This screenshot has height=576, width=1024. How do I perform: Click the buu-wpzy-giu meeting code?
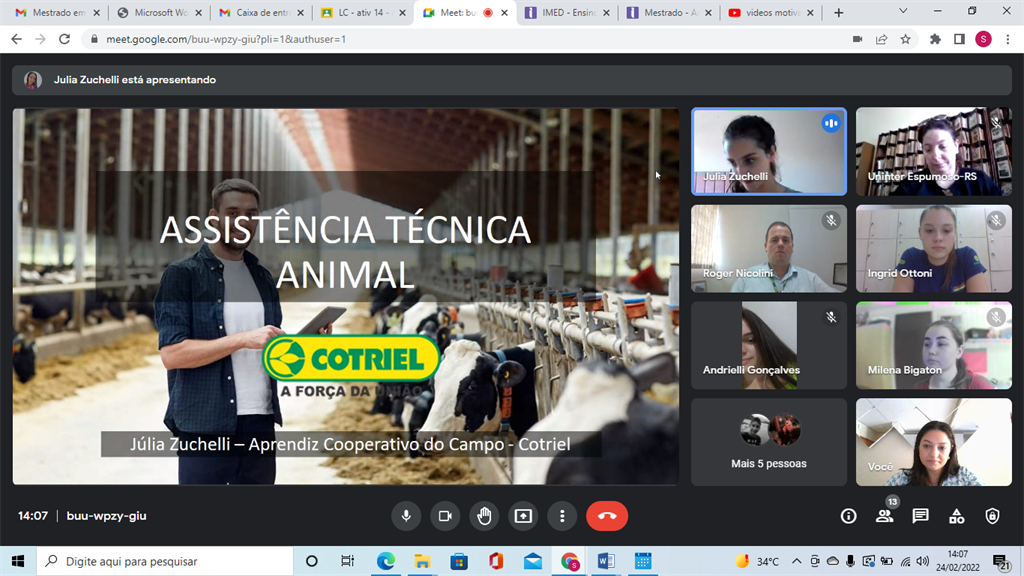click(x=106, y=516)
